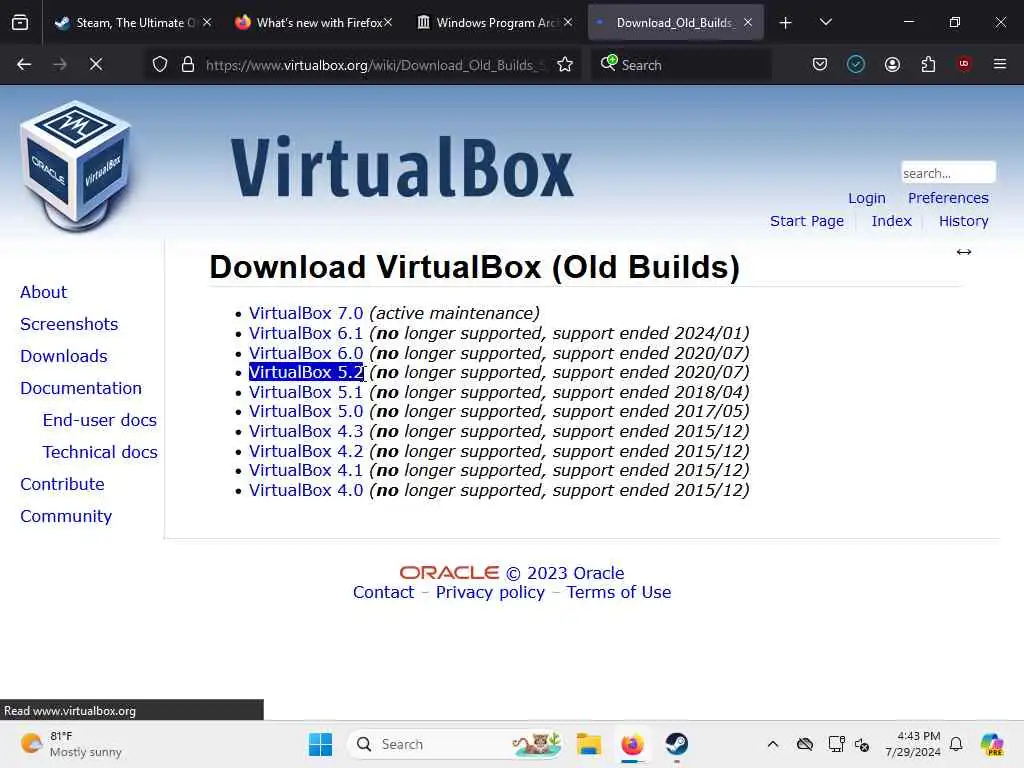1024x768 pixels.
Task: Open the VirtualBox 5.1 link
Action: pyautogui.click(x=306, y=392)
